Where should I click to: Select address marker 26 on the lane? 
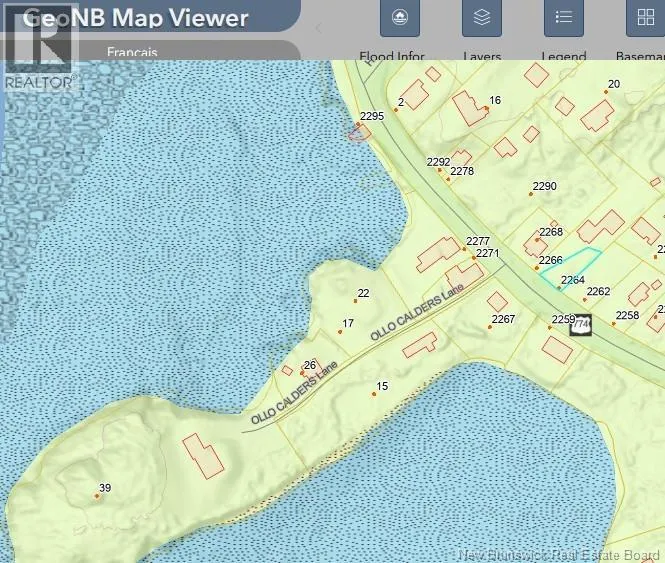(x=302, y=373)
